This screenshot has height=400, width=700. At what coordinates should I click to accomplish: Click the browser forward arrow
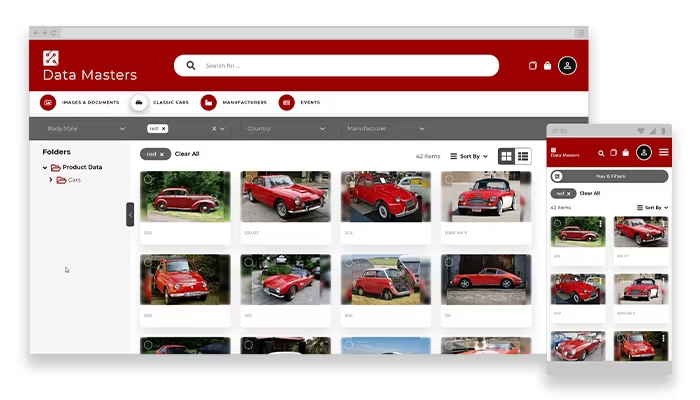(x=45, y=33)
